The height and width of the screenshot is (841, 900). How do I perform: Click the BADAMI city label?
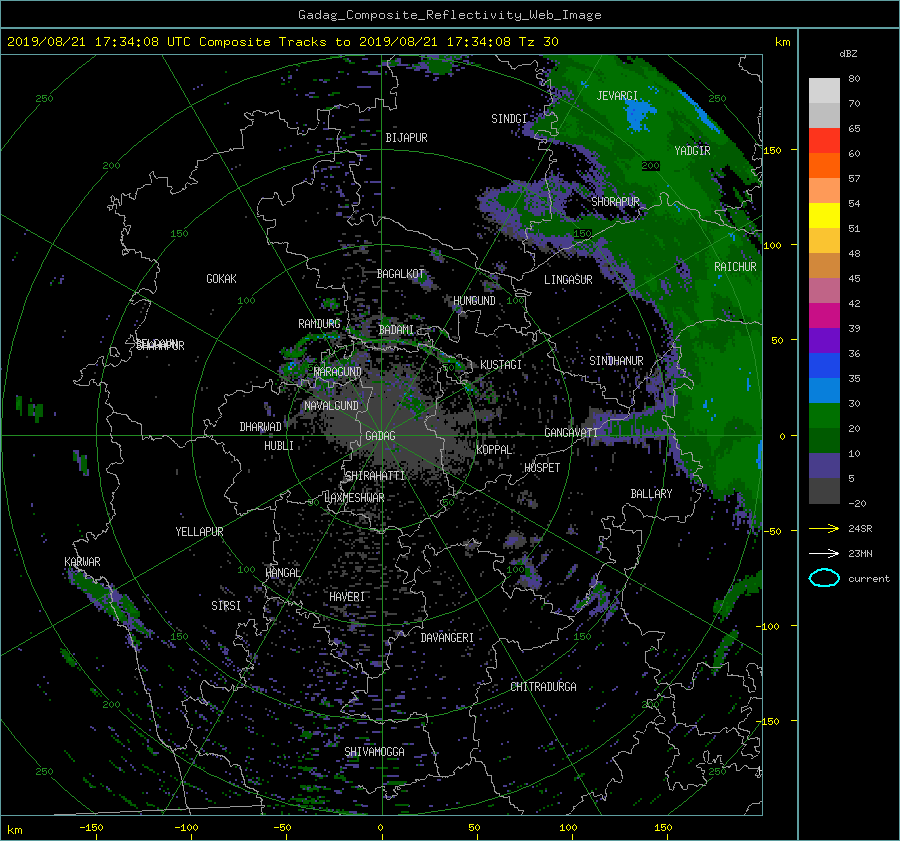coord(396,330)
